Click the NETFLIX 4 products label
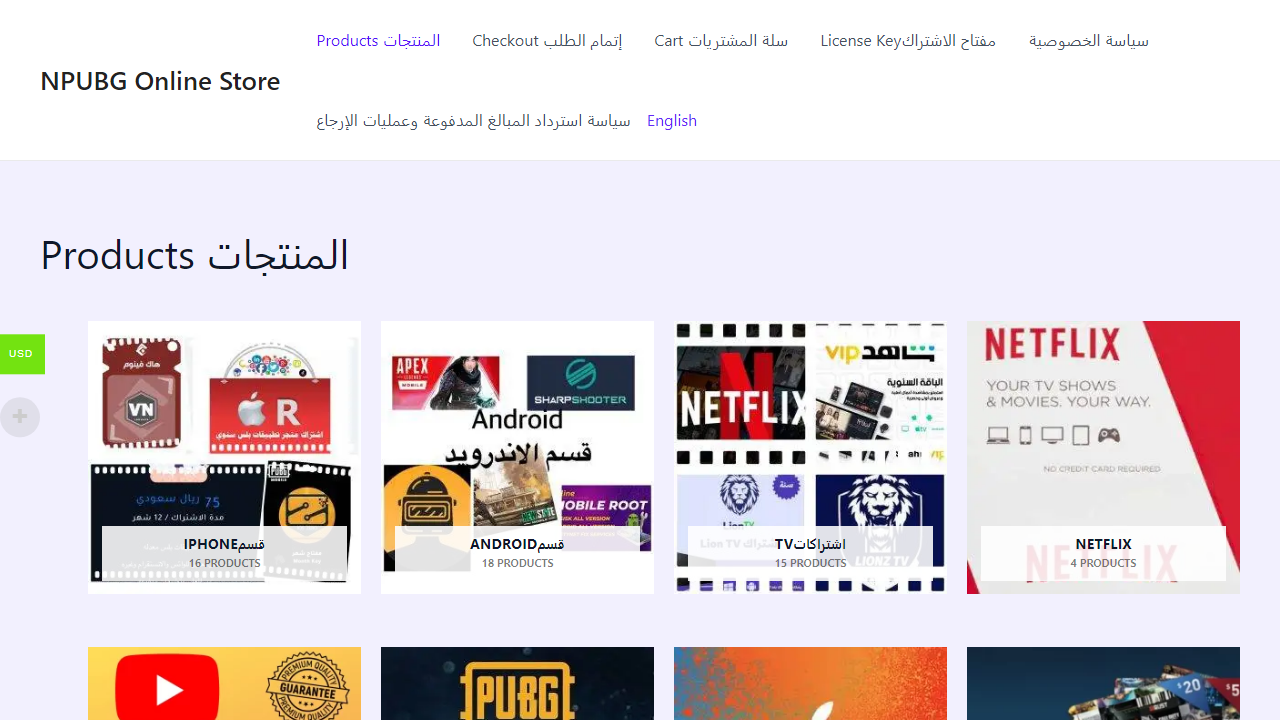Viewport: 1280px width, 720px height. click(x=1103, y=553)
